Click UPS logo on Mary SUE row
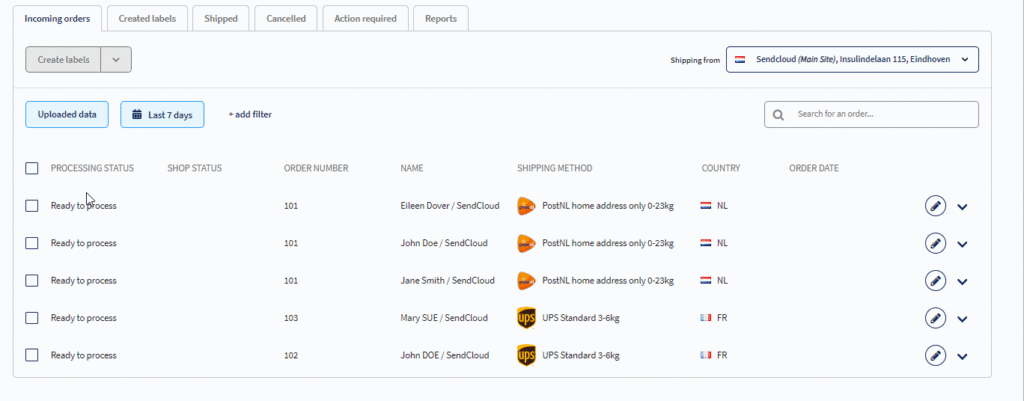 coord(526,318)
